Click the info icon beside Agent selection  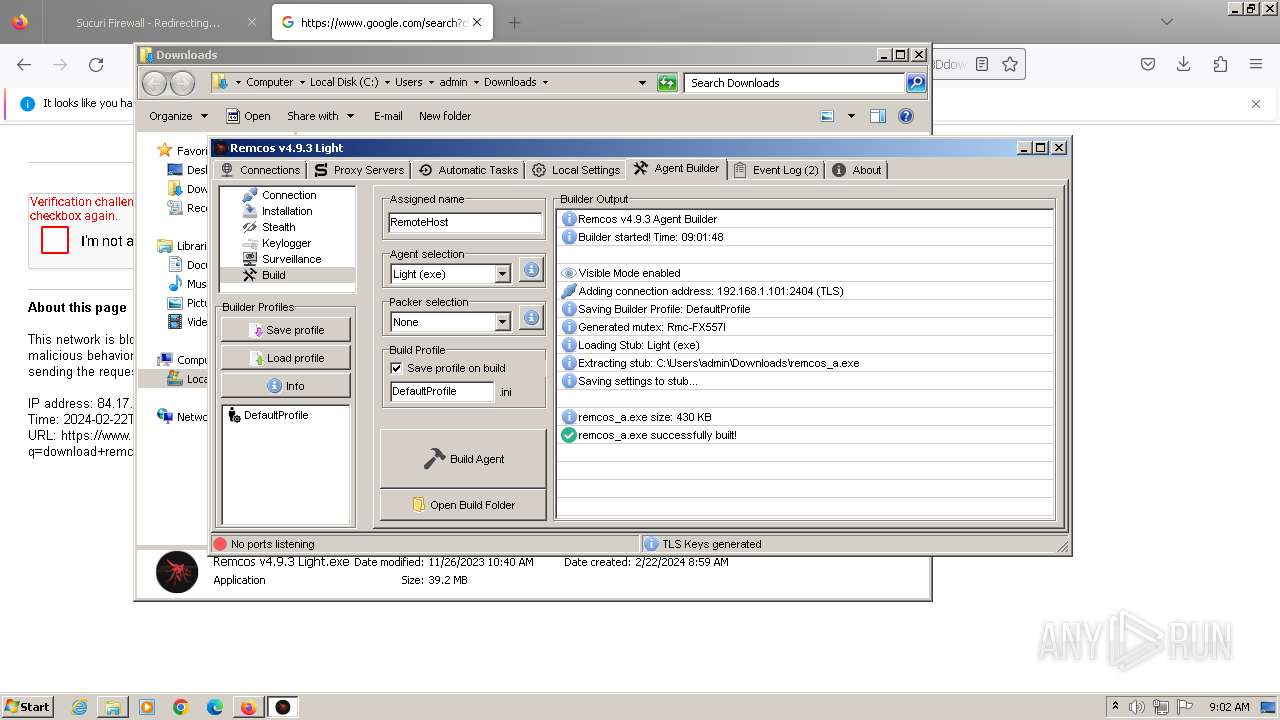coord(531,270)
